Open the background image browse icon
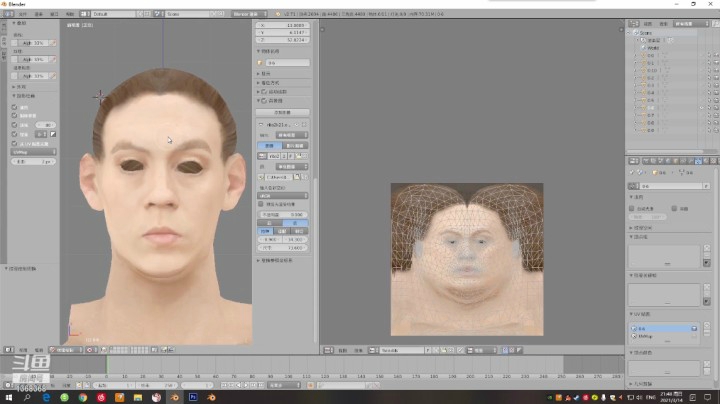The width and height of the screenshot is (720, 404). (262, 156)
